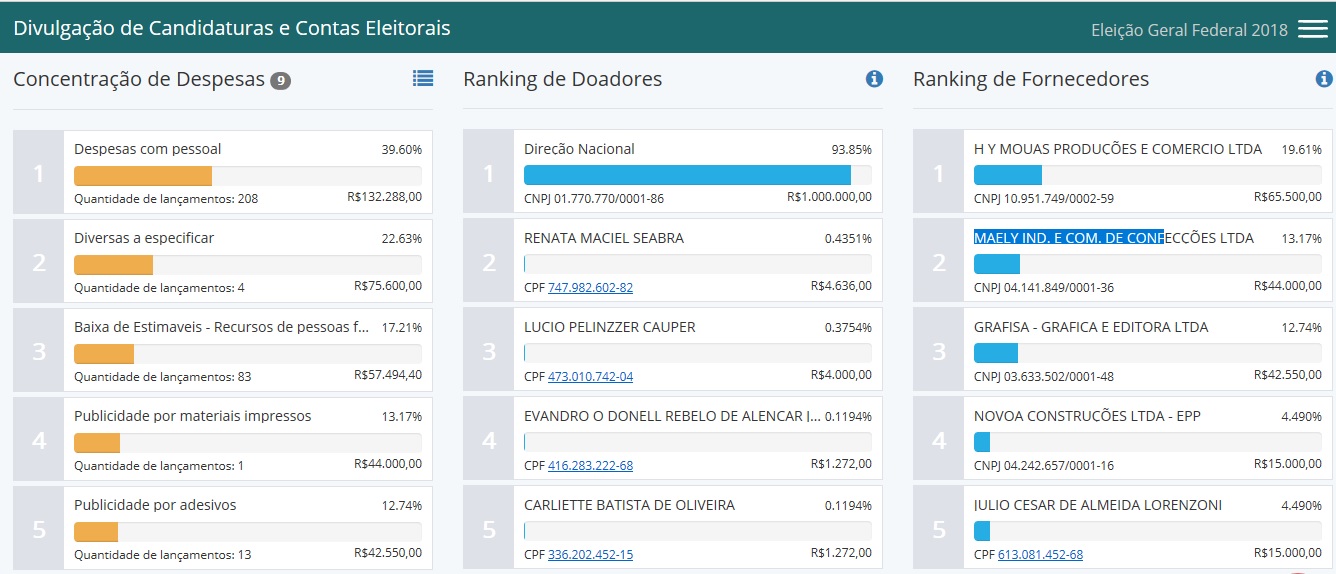Click supplier amount R$65.500,00
1336x574 pixels.
[x=1288, y=197]
